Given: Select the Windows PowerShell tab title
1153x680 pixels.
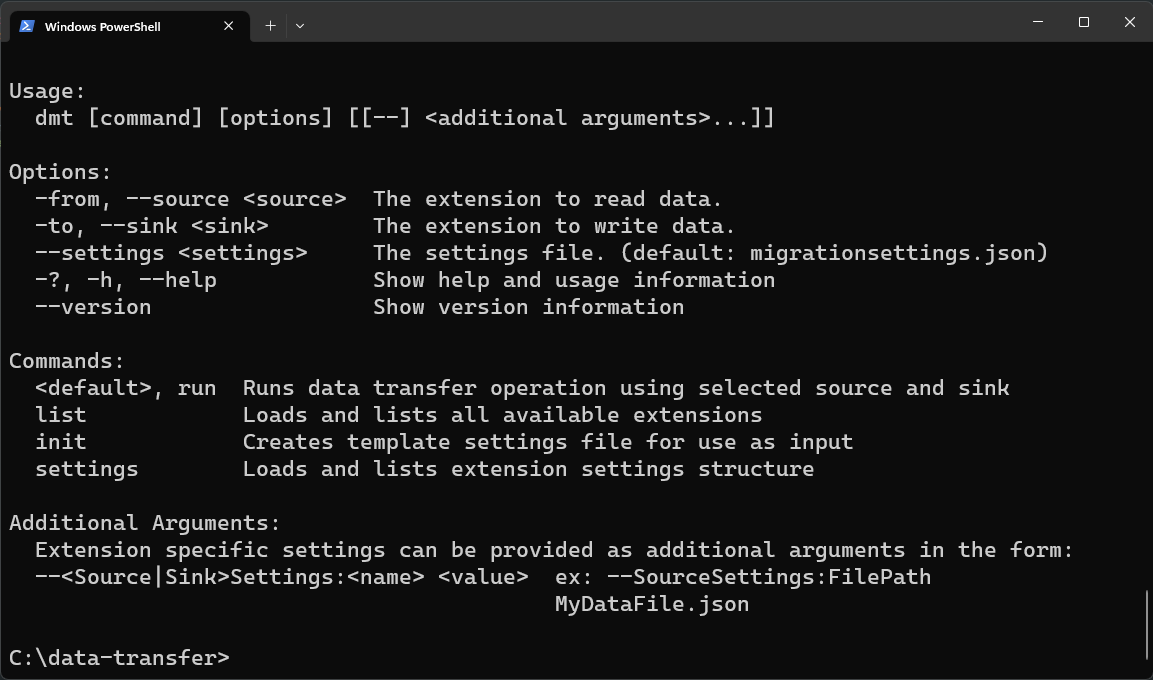Looking at the screenshot, I should 102,27.
